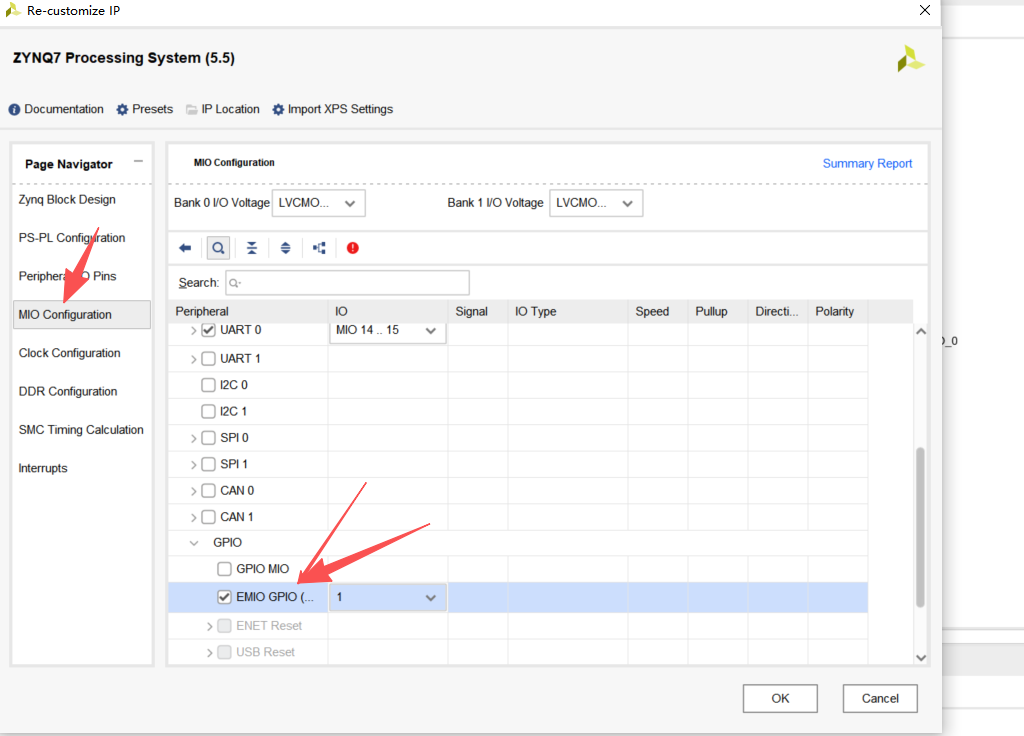Select the MIO Configuration page
Viewport: 1024px width, 736px height.
point(82,315)
